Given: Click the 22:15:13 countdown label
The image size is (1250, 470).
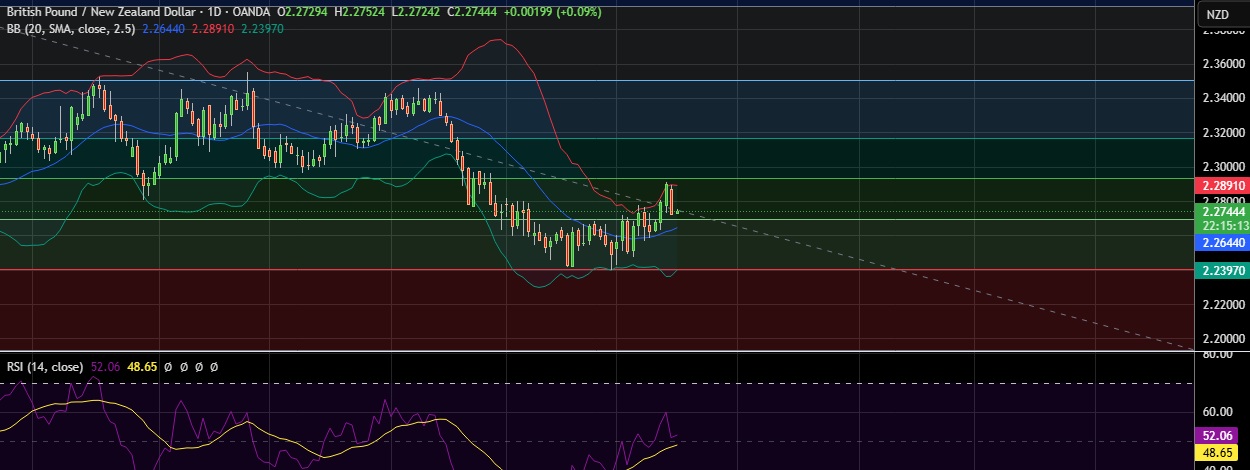Looking at the screenshot, I should coord(1223,226).
